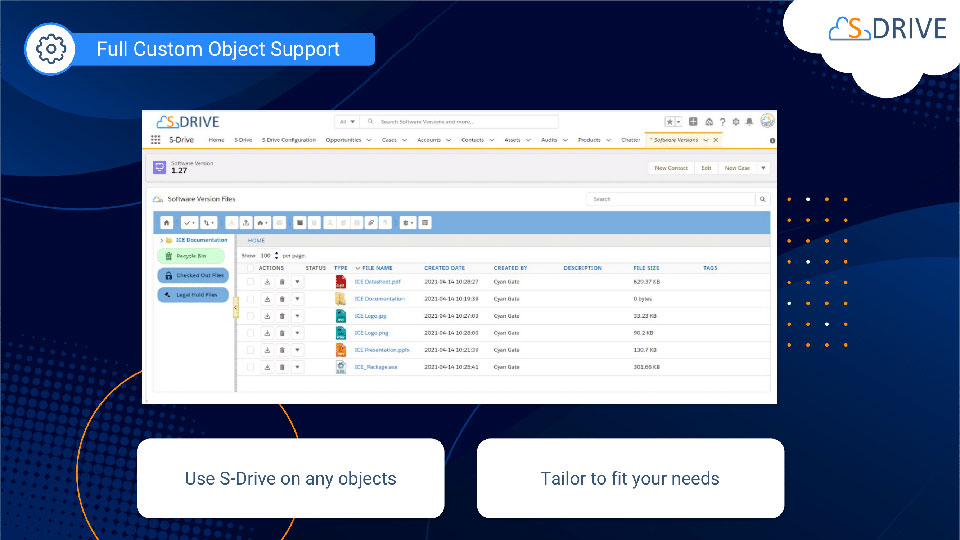This screenshot has height=540, width=960.
Task: Check the box for ICE Datasheet.pdf
Action: tap(250, 282)
